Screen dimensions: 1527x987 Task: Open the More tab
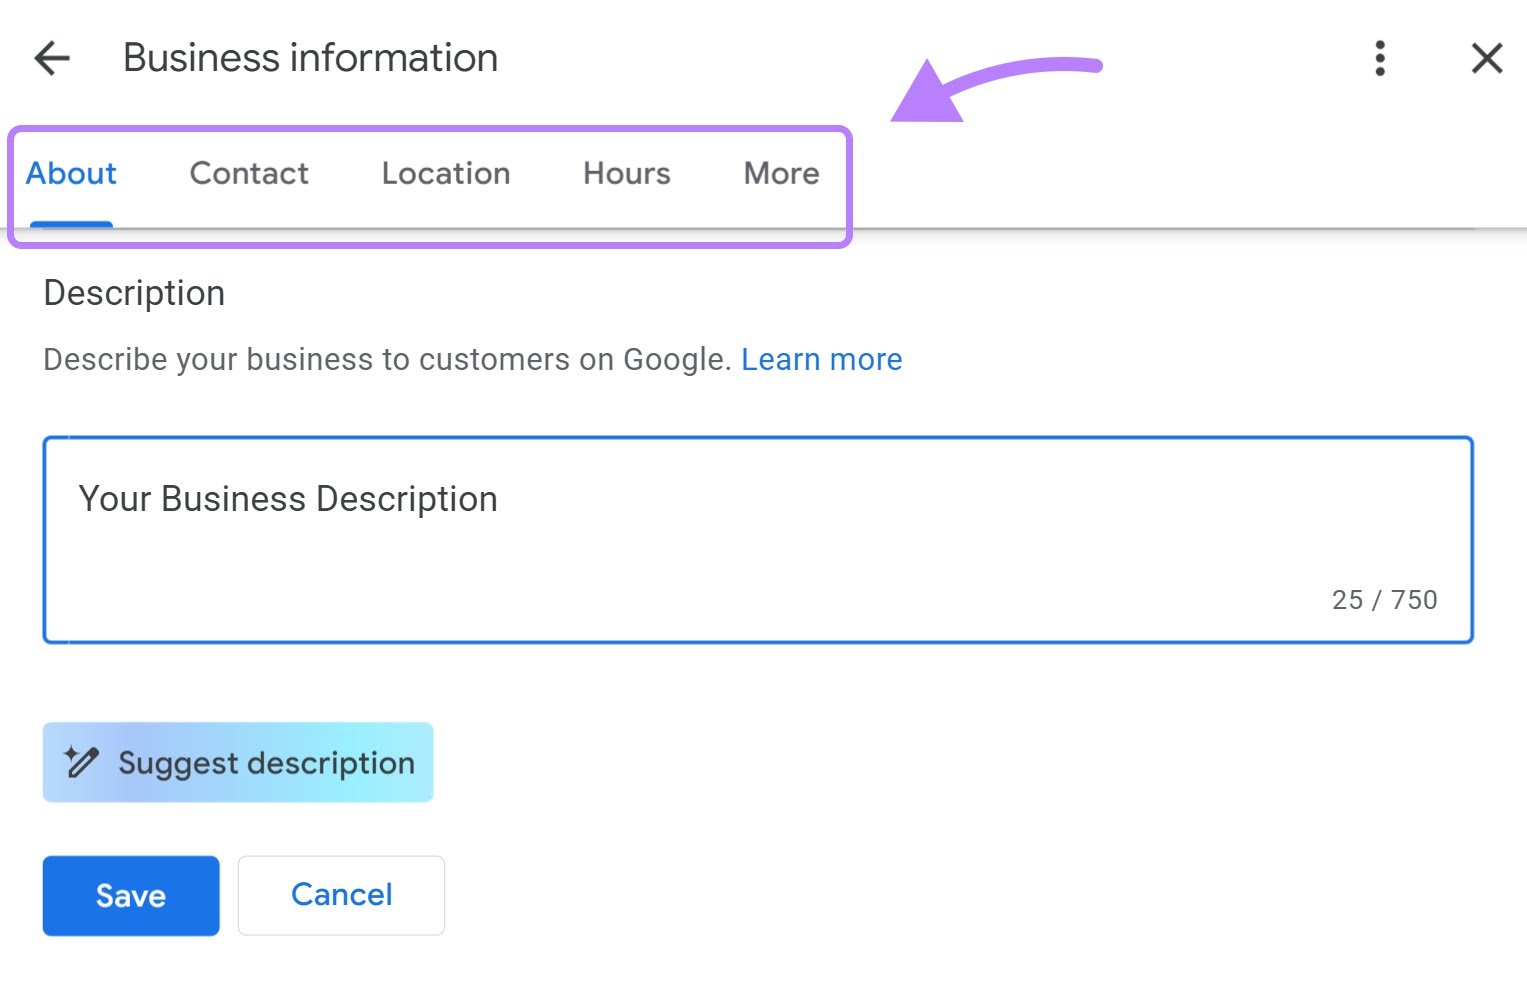[x=780, y=173]
